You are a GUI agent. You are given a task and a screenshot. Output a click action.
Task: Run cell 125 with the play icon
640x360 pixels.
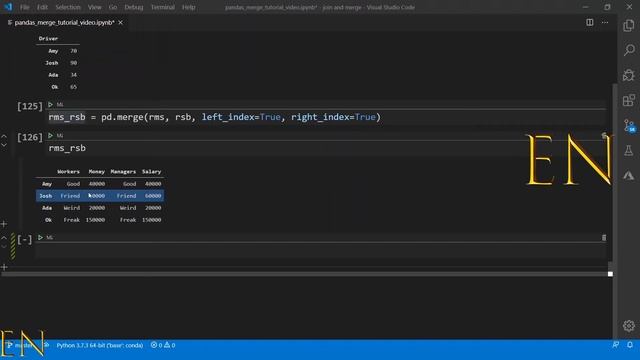pos(51,105)
